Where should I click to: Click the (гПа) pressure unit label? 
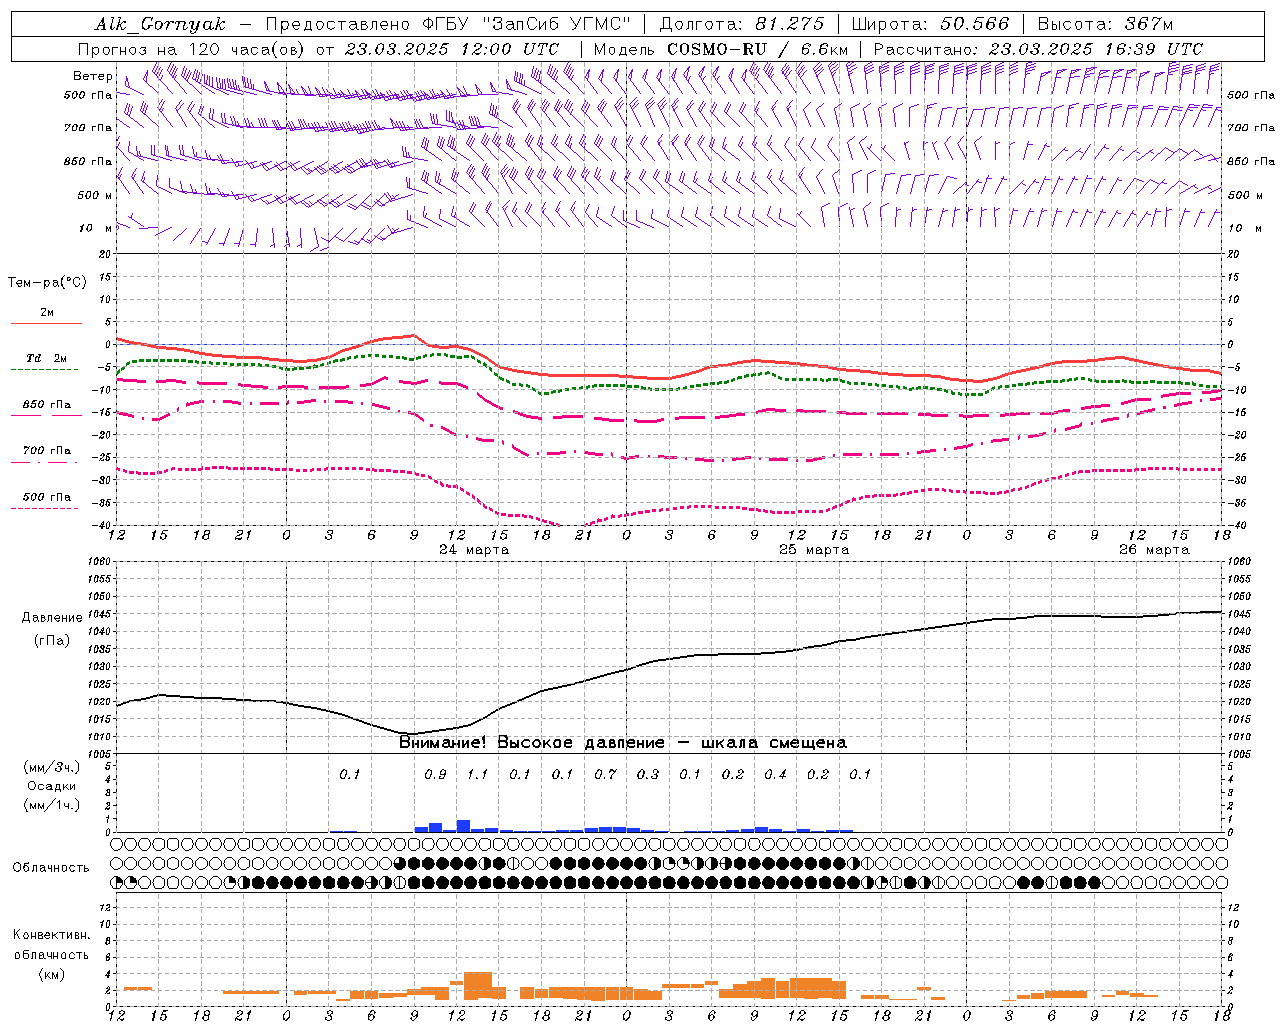click(x=51, y=641)
